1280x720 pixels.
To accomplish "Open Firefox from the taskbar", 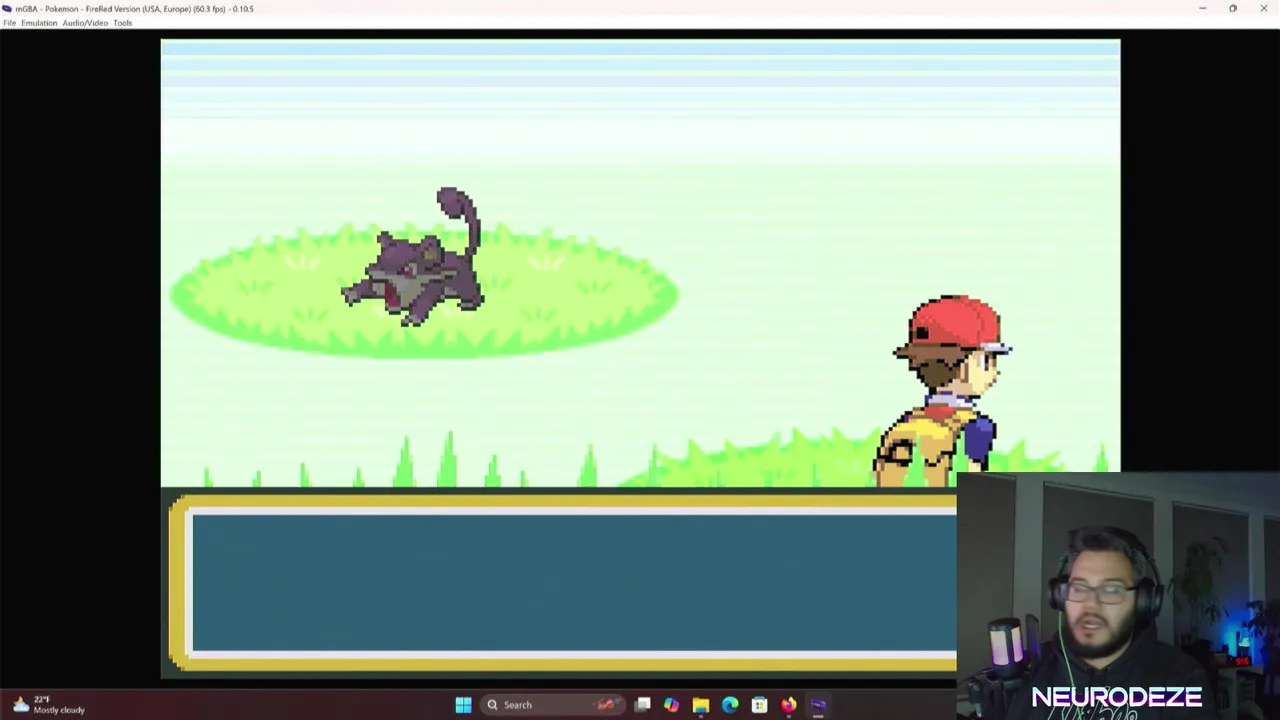I will coord(788,705).
